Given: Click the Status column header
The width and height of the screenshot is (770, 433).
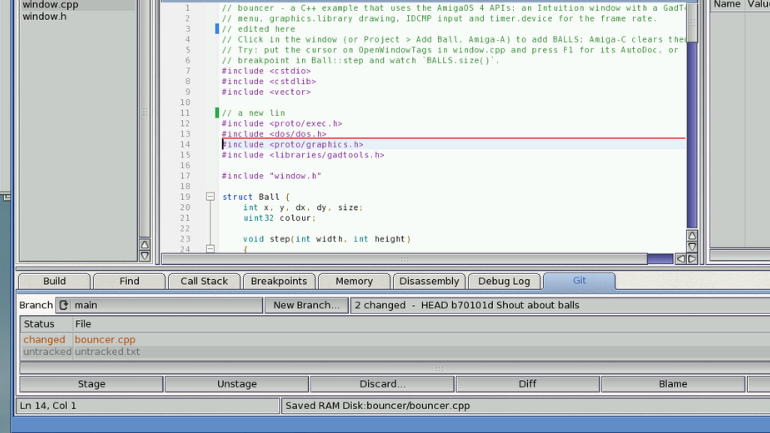Looking at the screenshot, I should [x=46, y=324].
